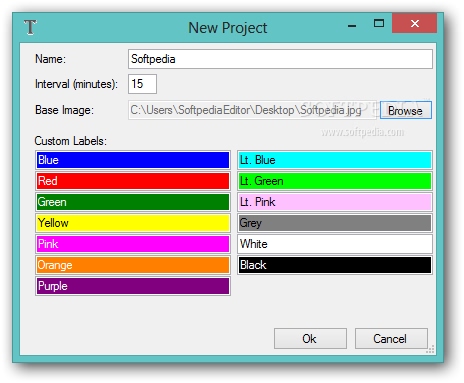Screen dimensions: 464x383
Task: Select the Yellow custom label
Action: 133,223
